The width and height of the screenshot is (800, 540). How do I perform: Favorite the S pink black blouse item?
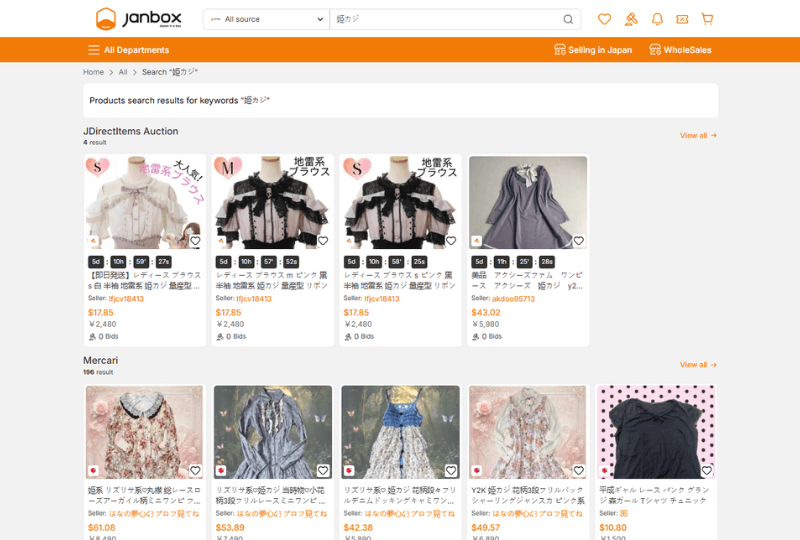(x=451, y=240)
